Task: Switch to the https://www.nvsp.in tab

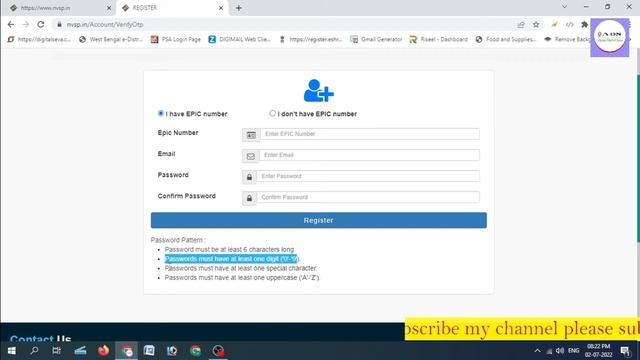Action: click(x=57, y=8)
